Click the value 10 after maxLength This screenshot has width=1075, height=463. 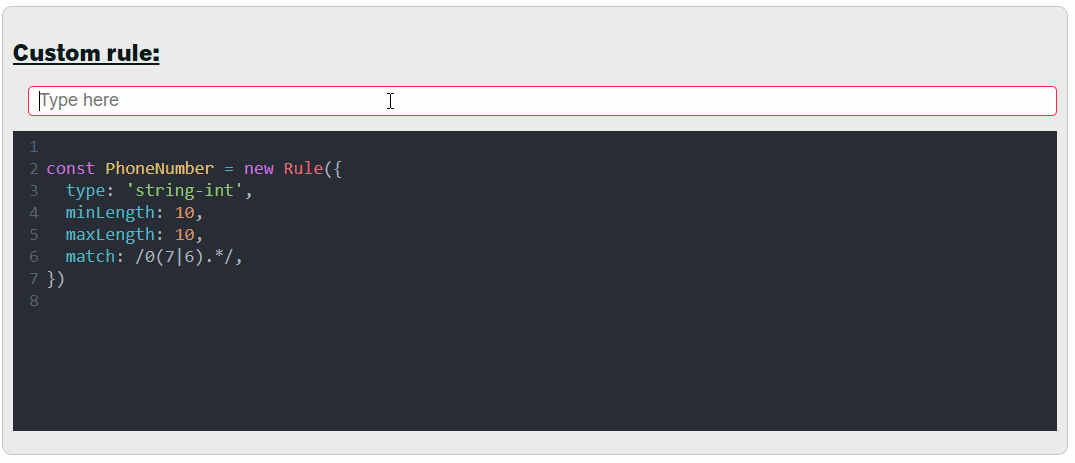coord(184,234)
